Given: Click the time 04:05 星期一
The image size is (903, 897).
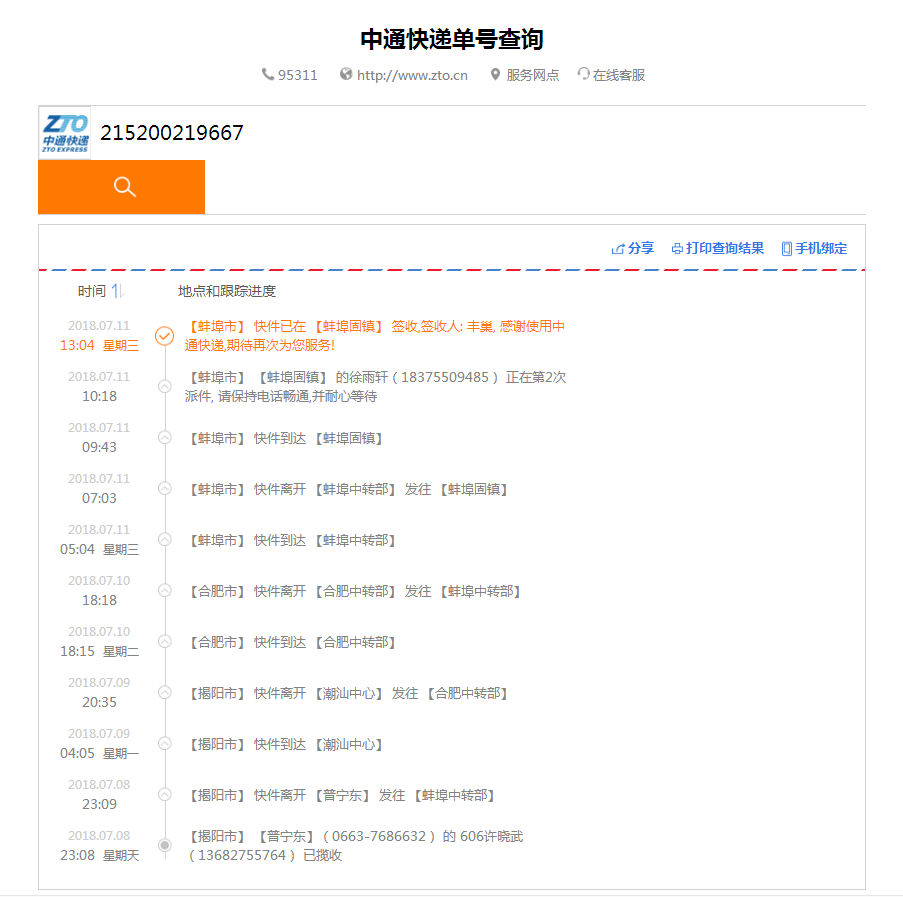Looking at the screenshot, I should [100, 753].
